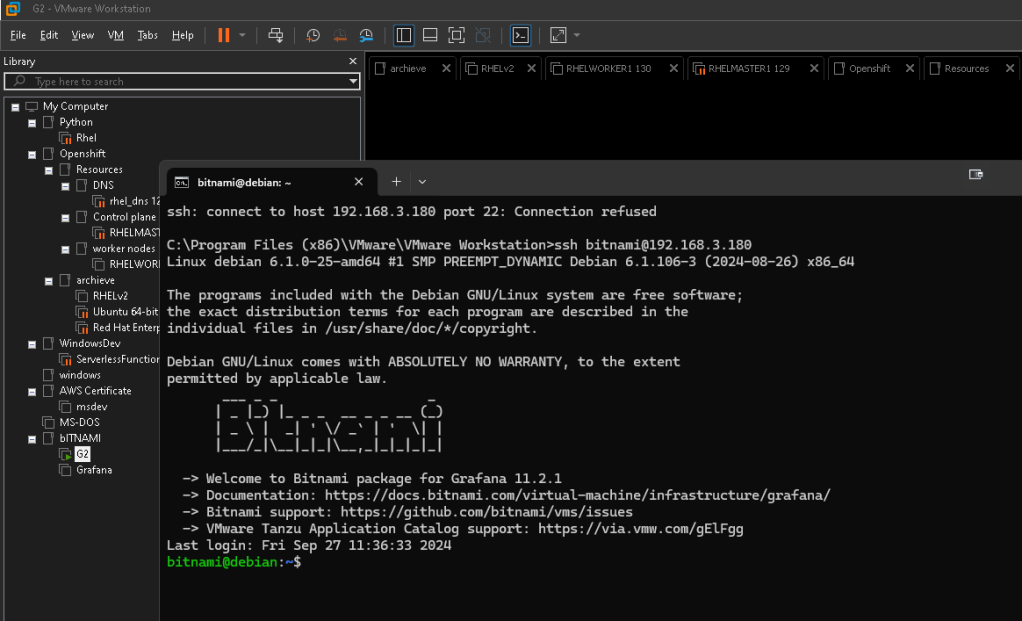Collapse the WindowsDev folder

click(32, 344)
